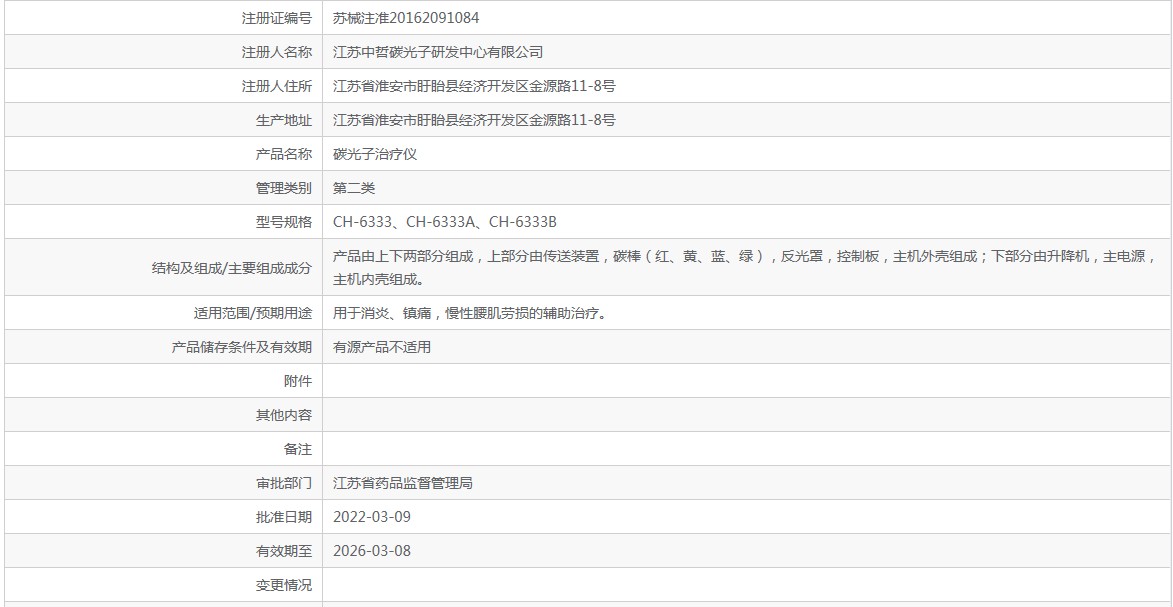Screen dimensions: 1173x607
Task: Select approval date 2022-03-09
Action: point(372,517)
